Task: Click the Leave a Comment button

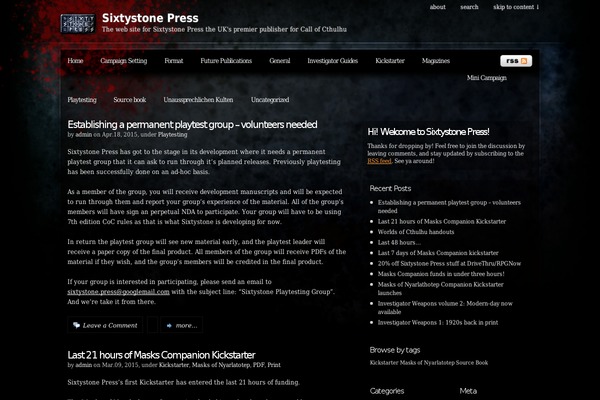Action: (105, 325)
